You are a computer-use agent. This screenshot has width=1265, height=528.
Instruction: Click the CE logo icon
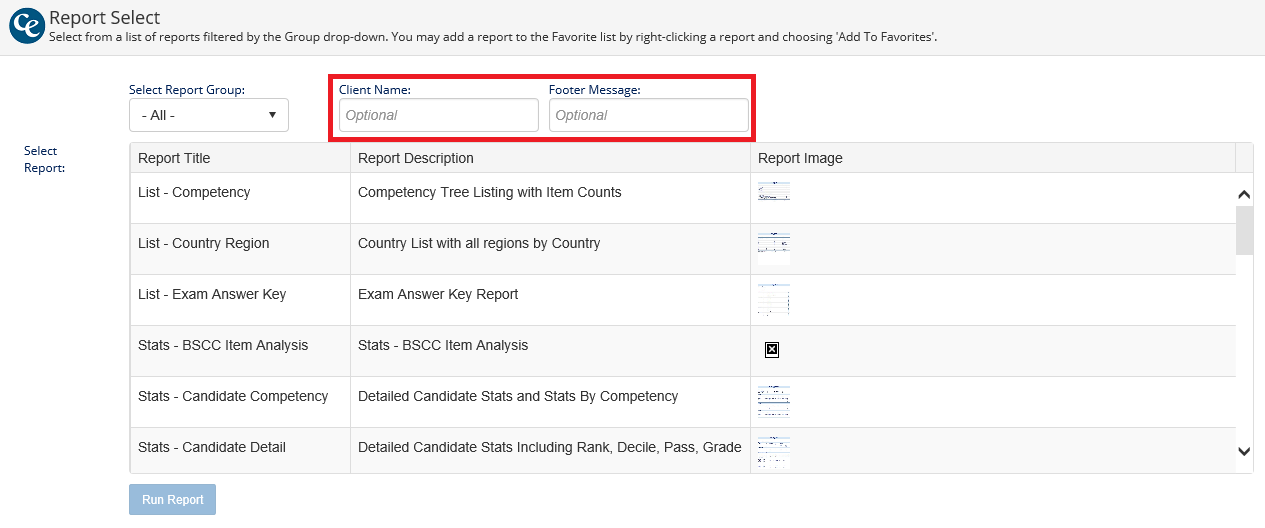pos(26,27)
